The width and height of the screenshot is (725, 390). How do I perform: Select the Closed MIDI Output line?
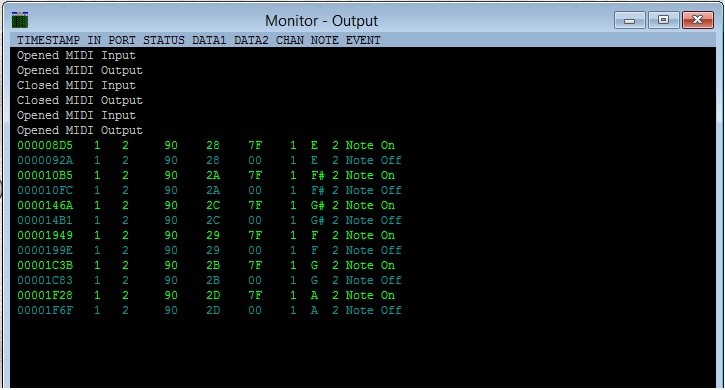(80, 100)
